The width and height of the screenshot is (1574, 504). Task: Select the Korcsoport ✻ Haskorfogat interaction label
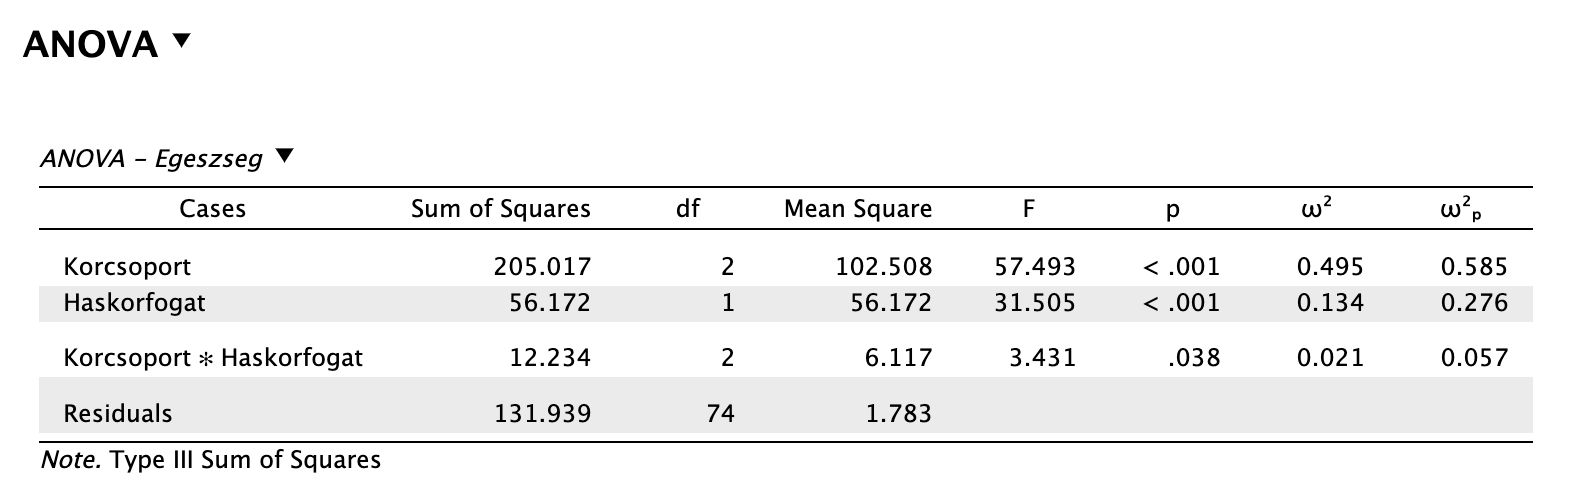pos(213,357)
